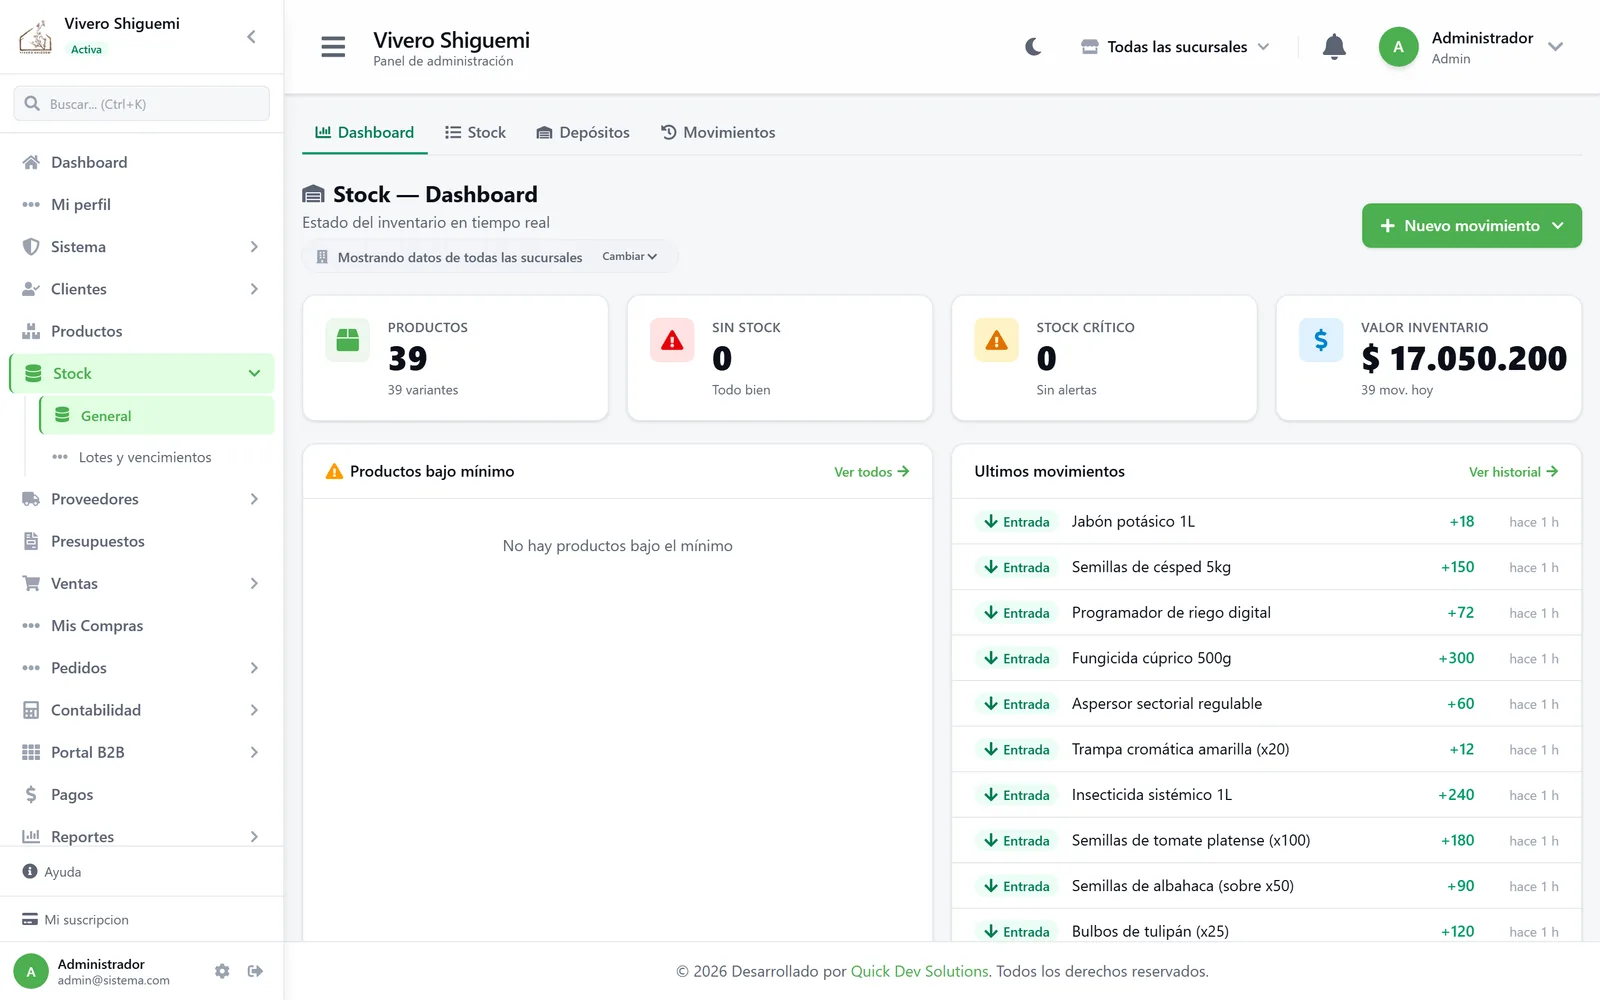Click the red Sin Stock warning icon
This screenshot has width=1600, height=1000.
tap(672, 340)
